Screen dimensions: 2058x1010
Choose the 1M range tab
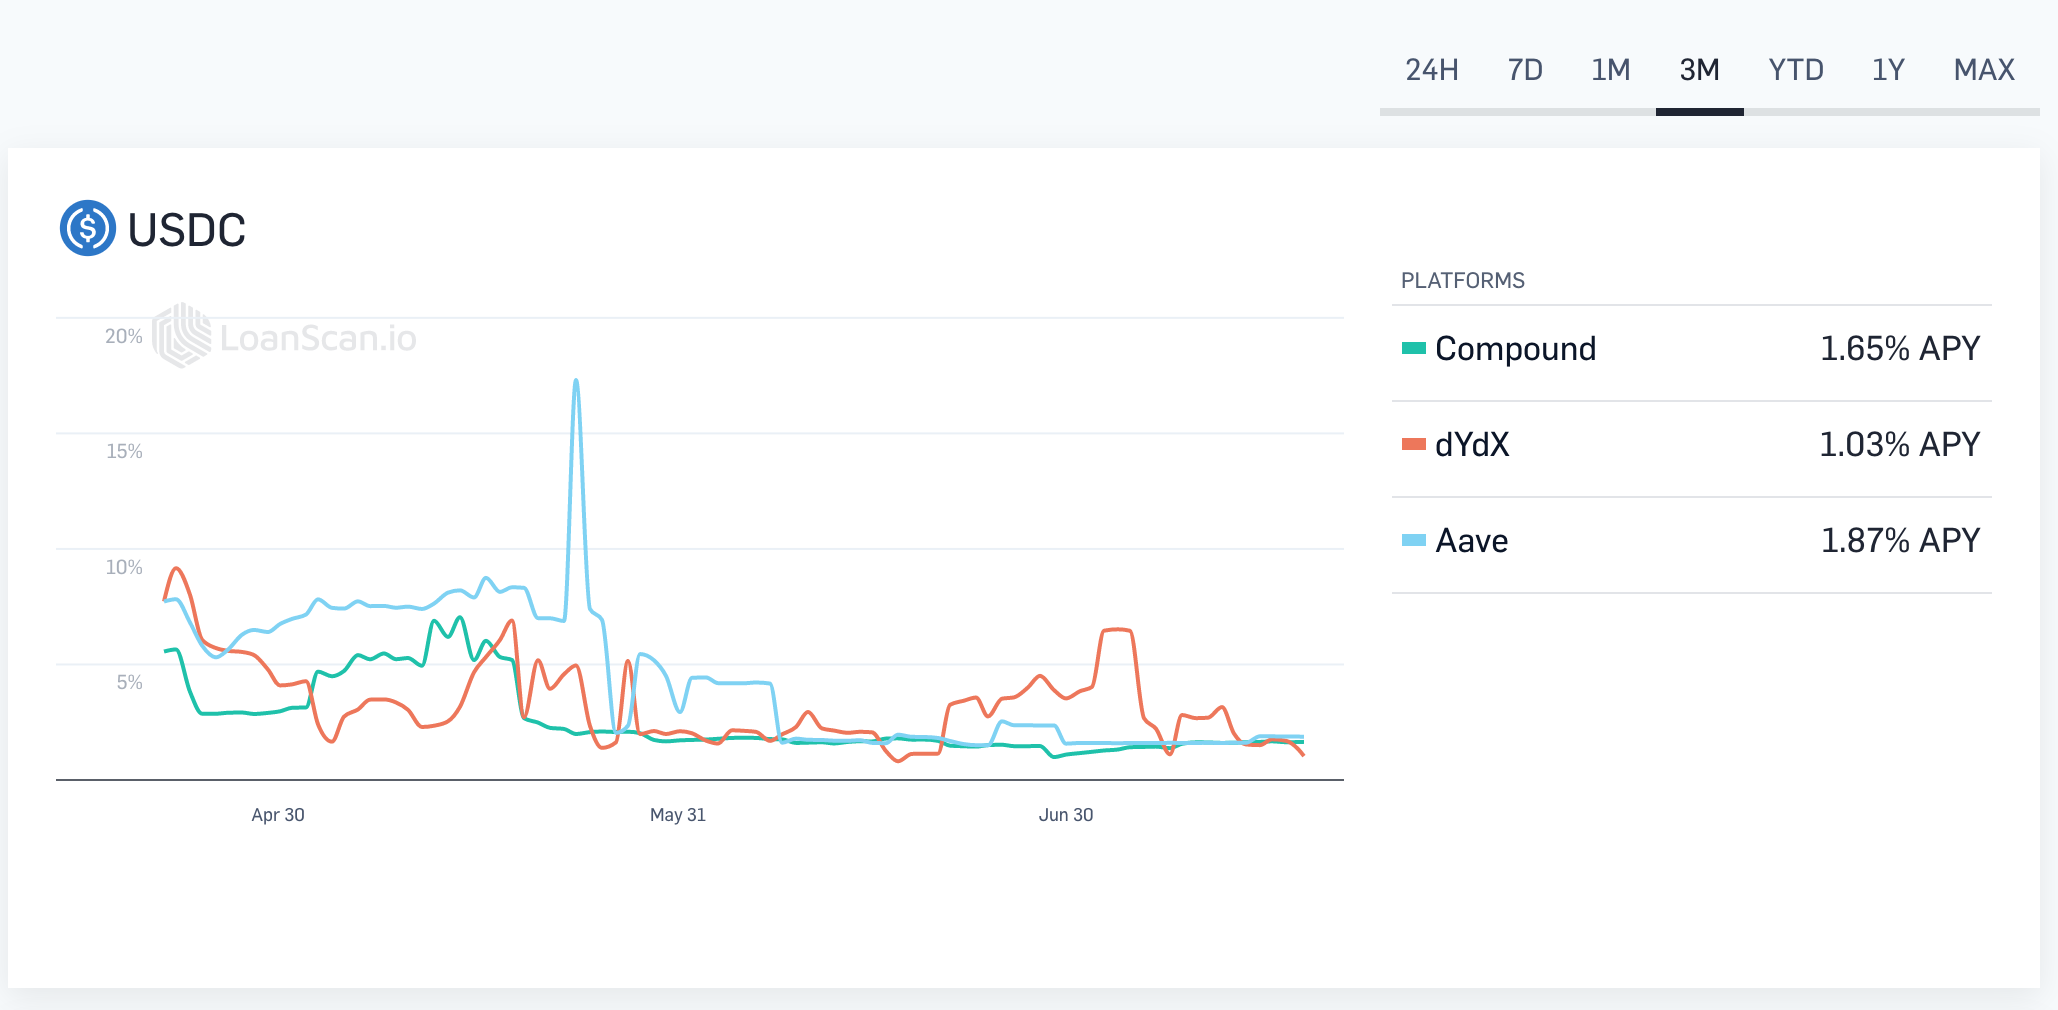coord(1611,70)
